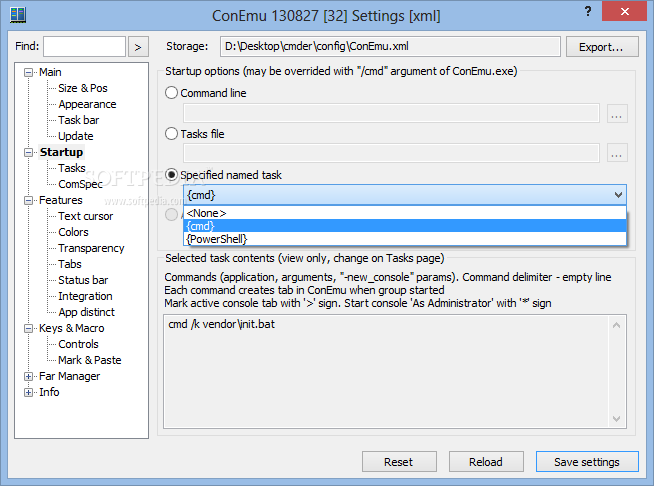Open the Update settings page
654x486 pixels.
pos(75,136)
